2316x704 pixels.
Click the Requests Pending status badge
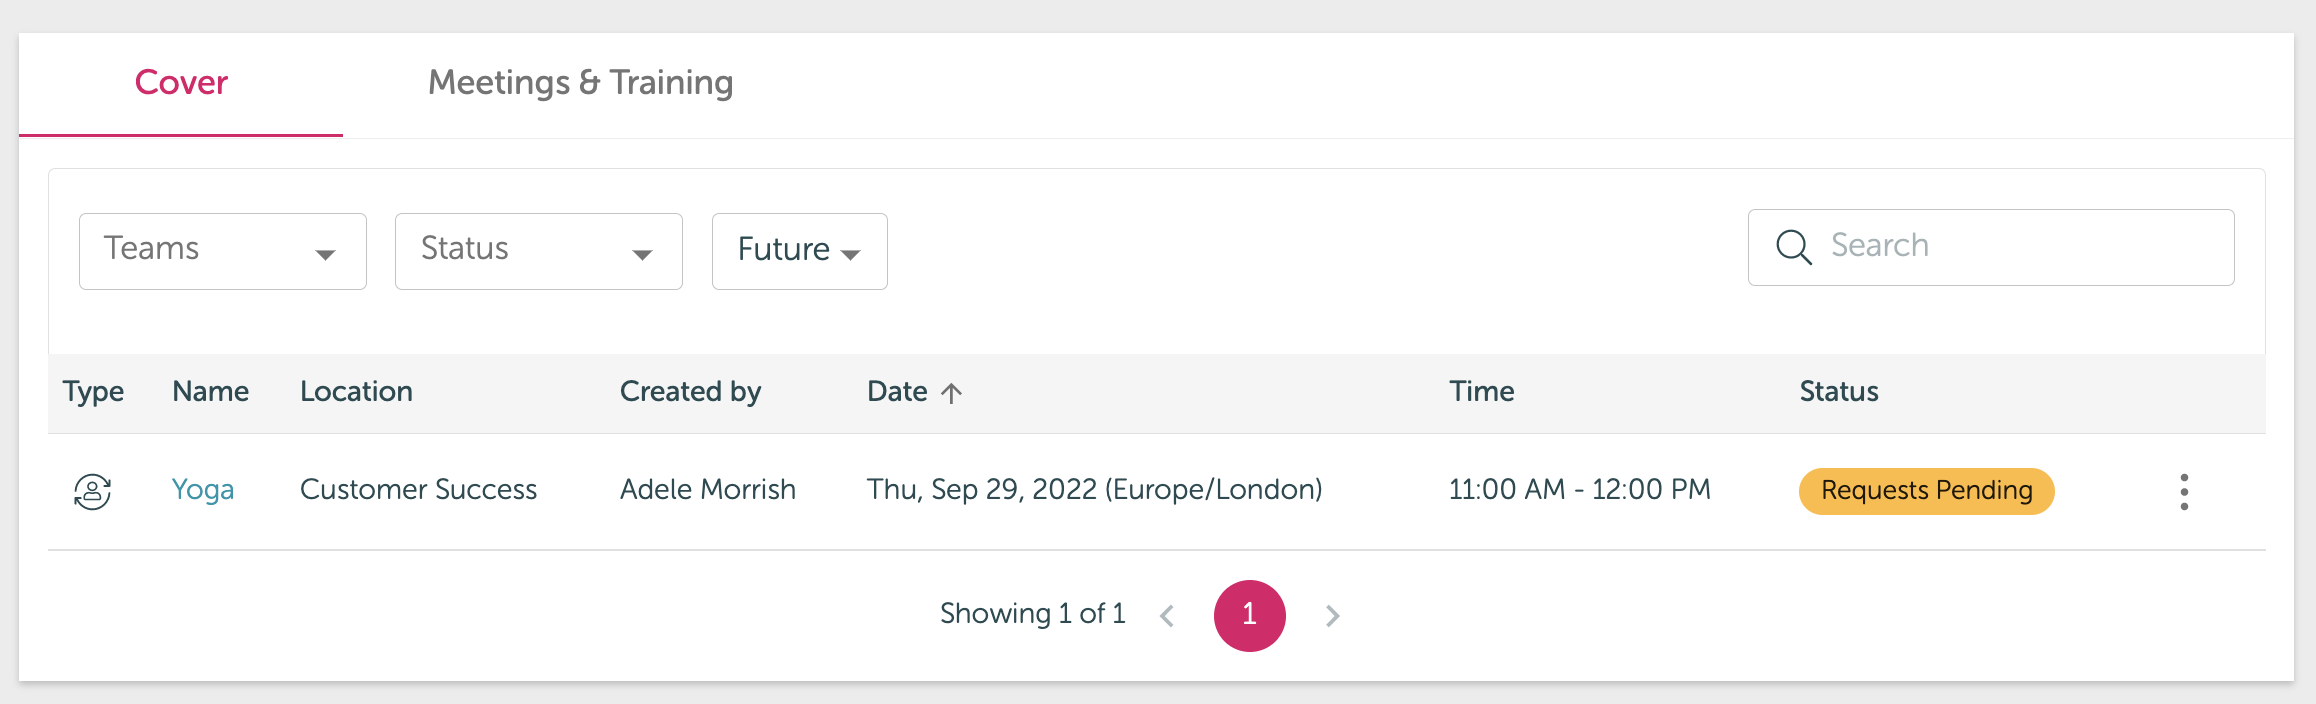click(1927, 491)
